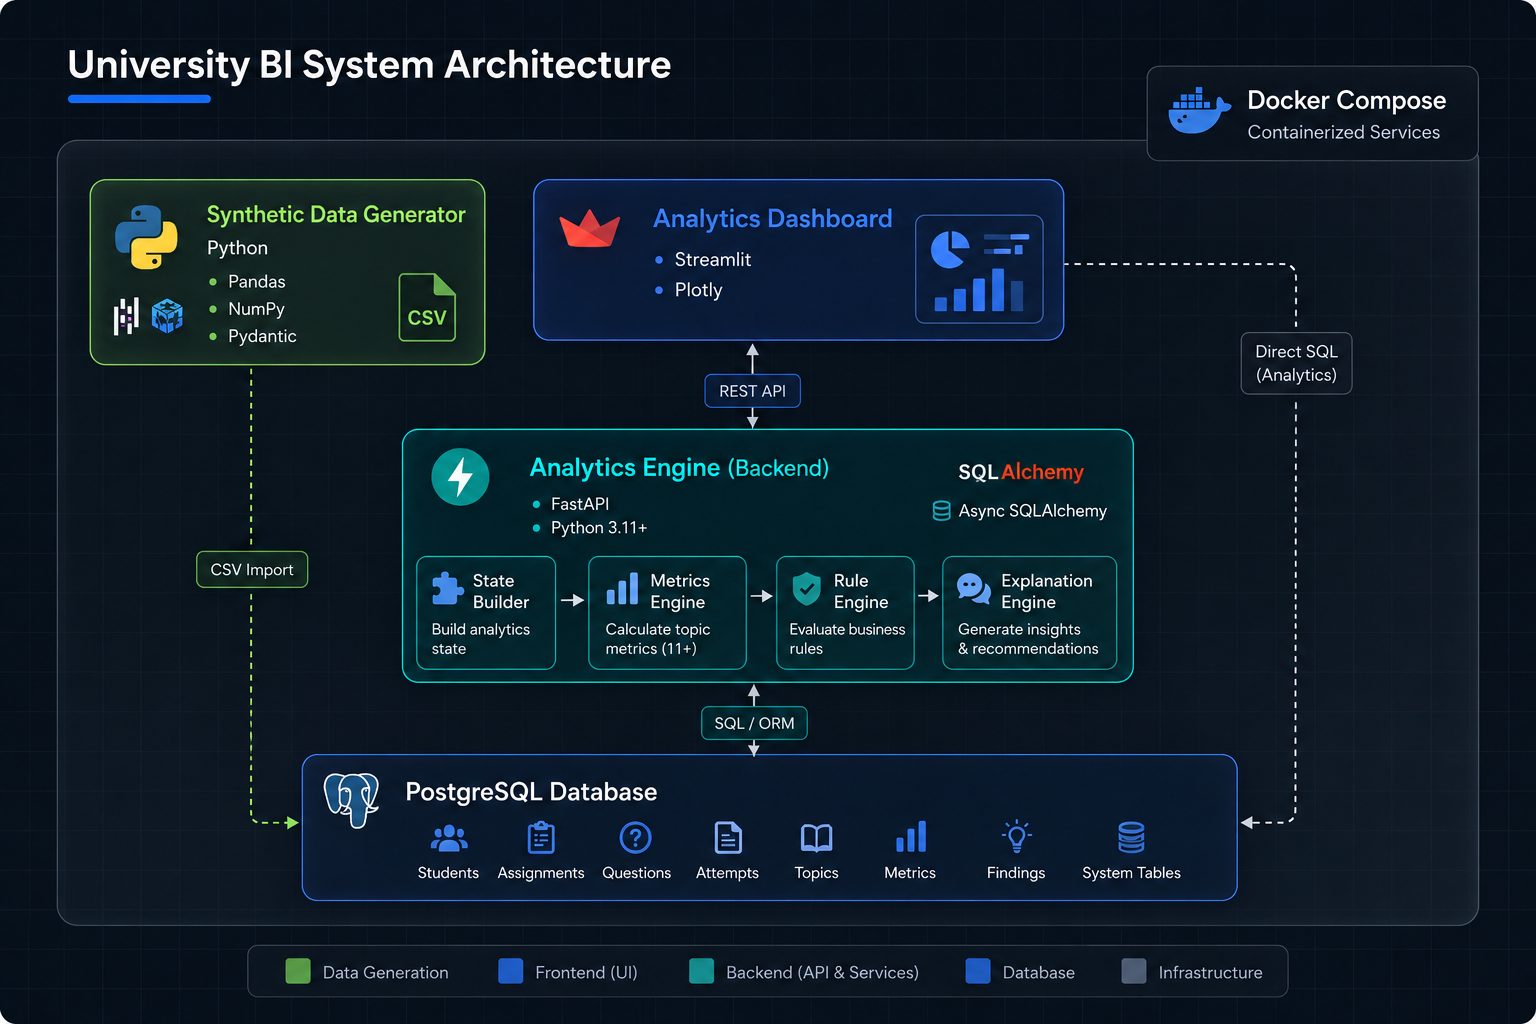Click the dashboard chart preview thumbnail
The image size is (1536, 1024).
(979, 269)
